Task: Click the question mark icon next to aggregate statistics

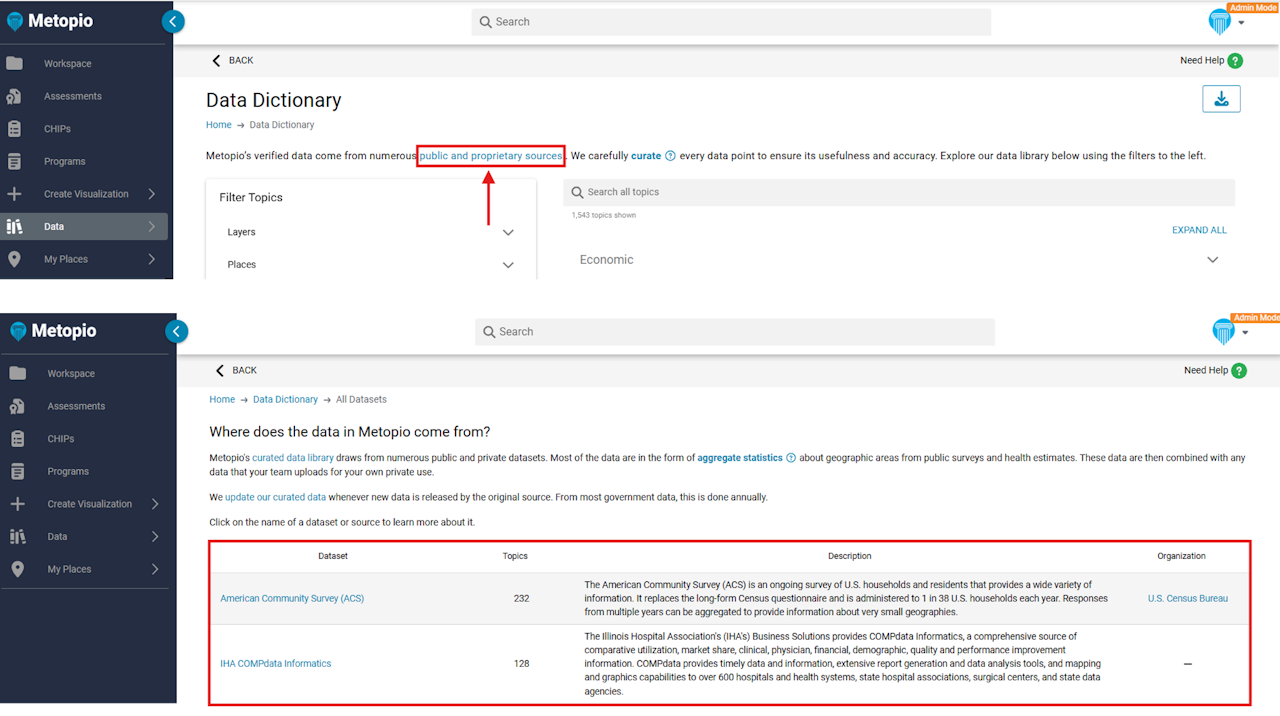Action: 791,458
